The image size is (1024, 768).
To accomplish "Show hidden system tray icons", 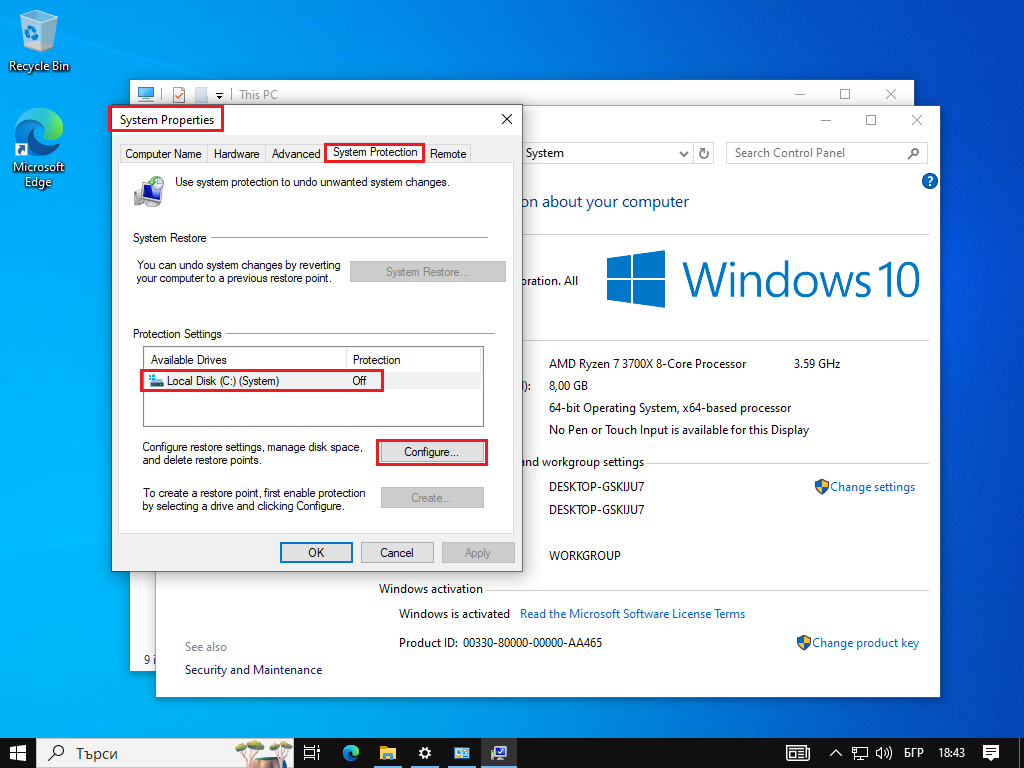I will [x=835, y=753].
